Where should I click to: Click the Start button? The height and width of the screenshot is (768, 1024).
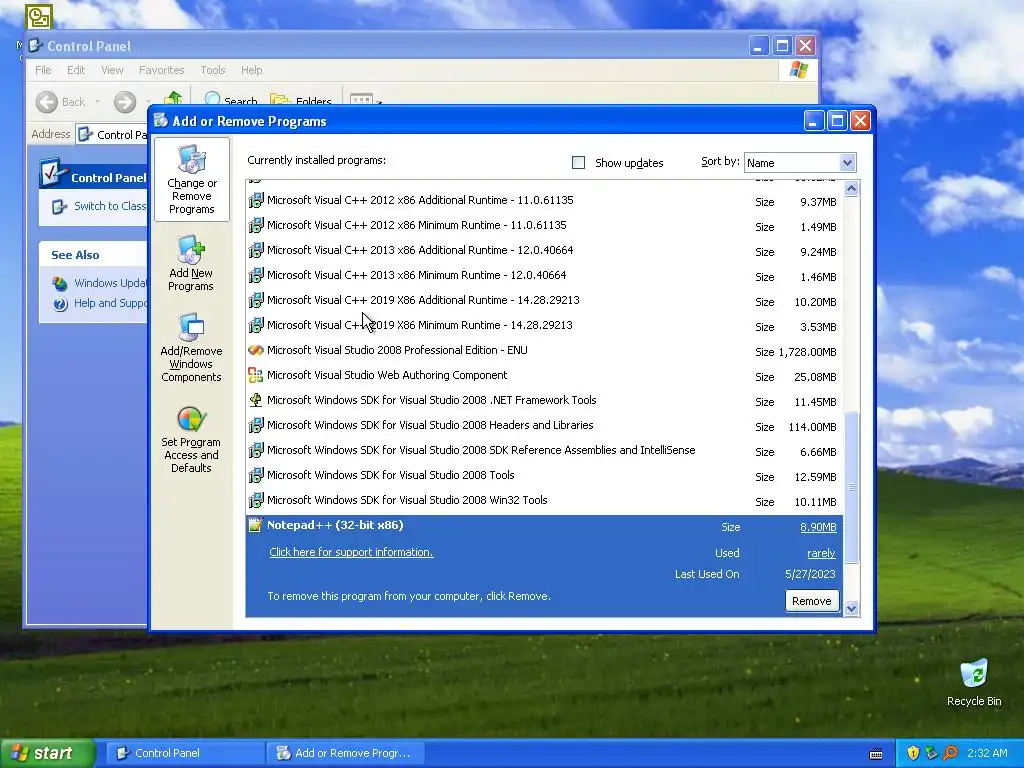tap(48, 754)
